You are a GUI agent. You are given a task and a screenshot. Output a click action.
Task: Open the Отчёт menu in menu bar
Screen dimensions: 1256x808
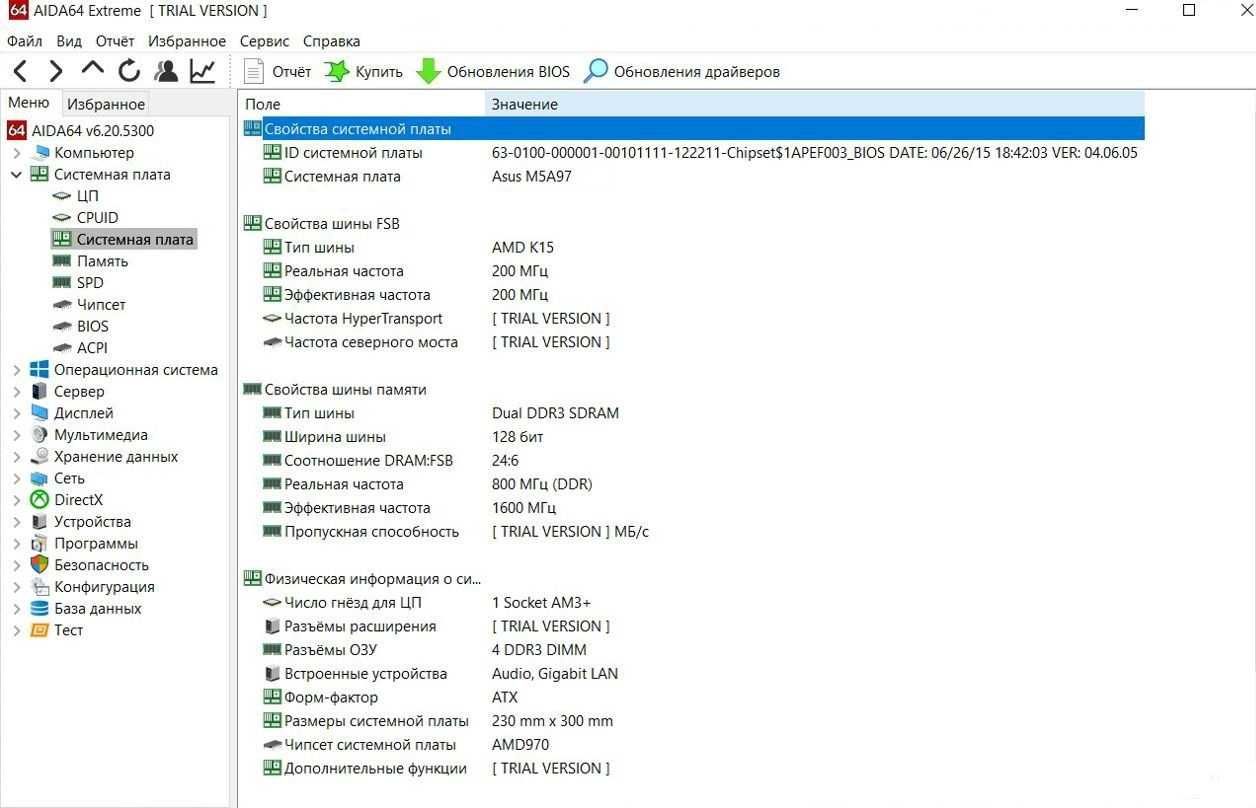115,41
